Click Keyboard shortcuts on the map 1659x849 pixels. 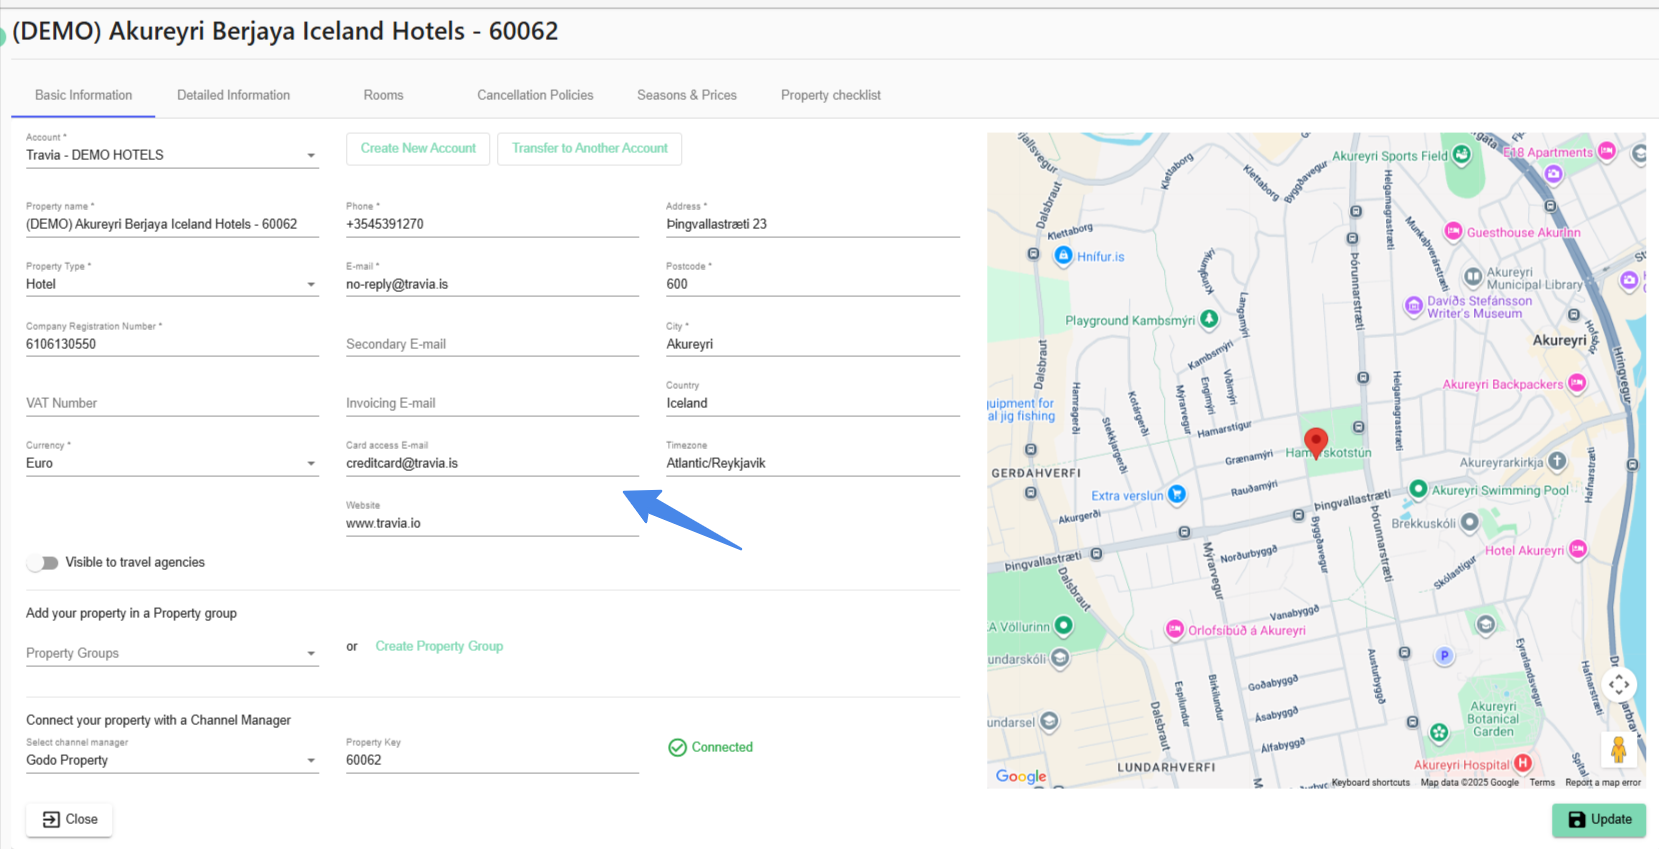pos(1371,782)
